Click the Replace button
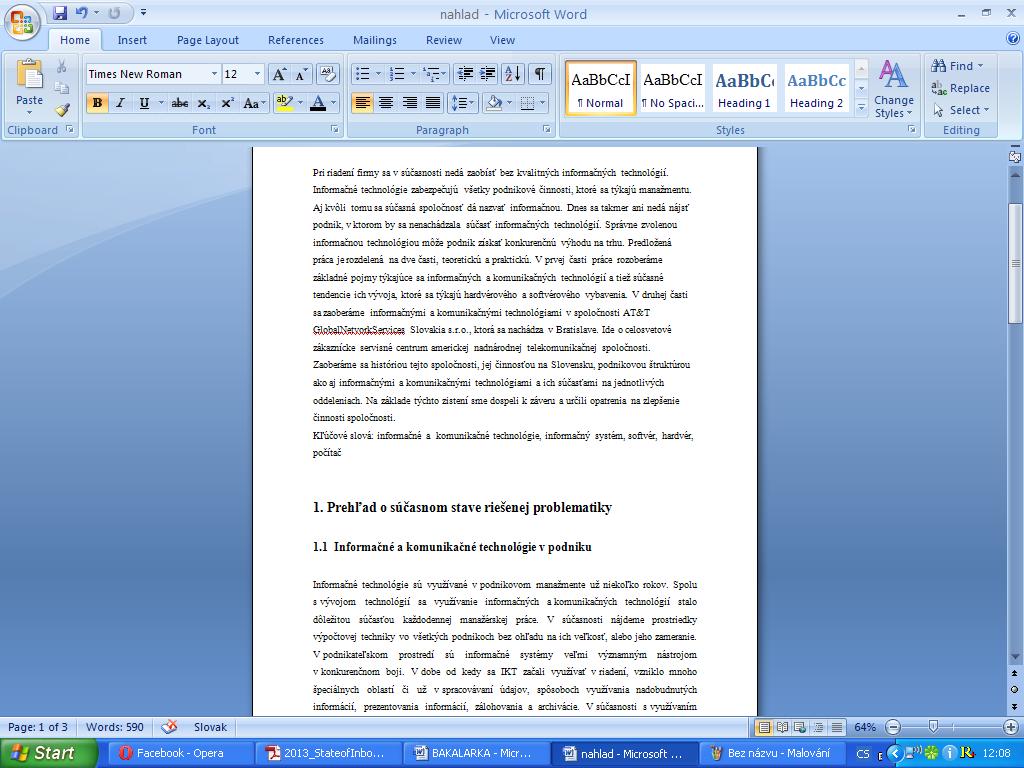The height and width of the screenshot is (768, 1024). 960,88
